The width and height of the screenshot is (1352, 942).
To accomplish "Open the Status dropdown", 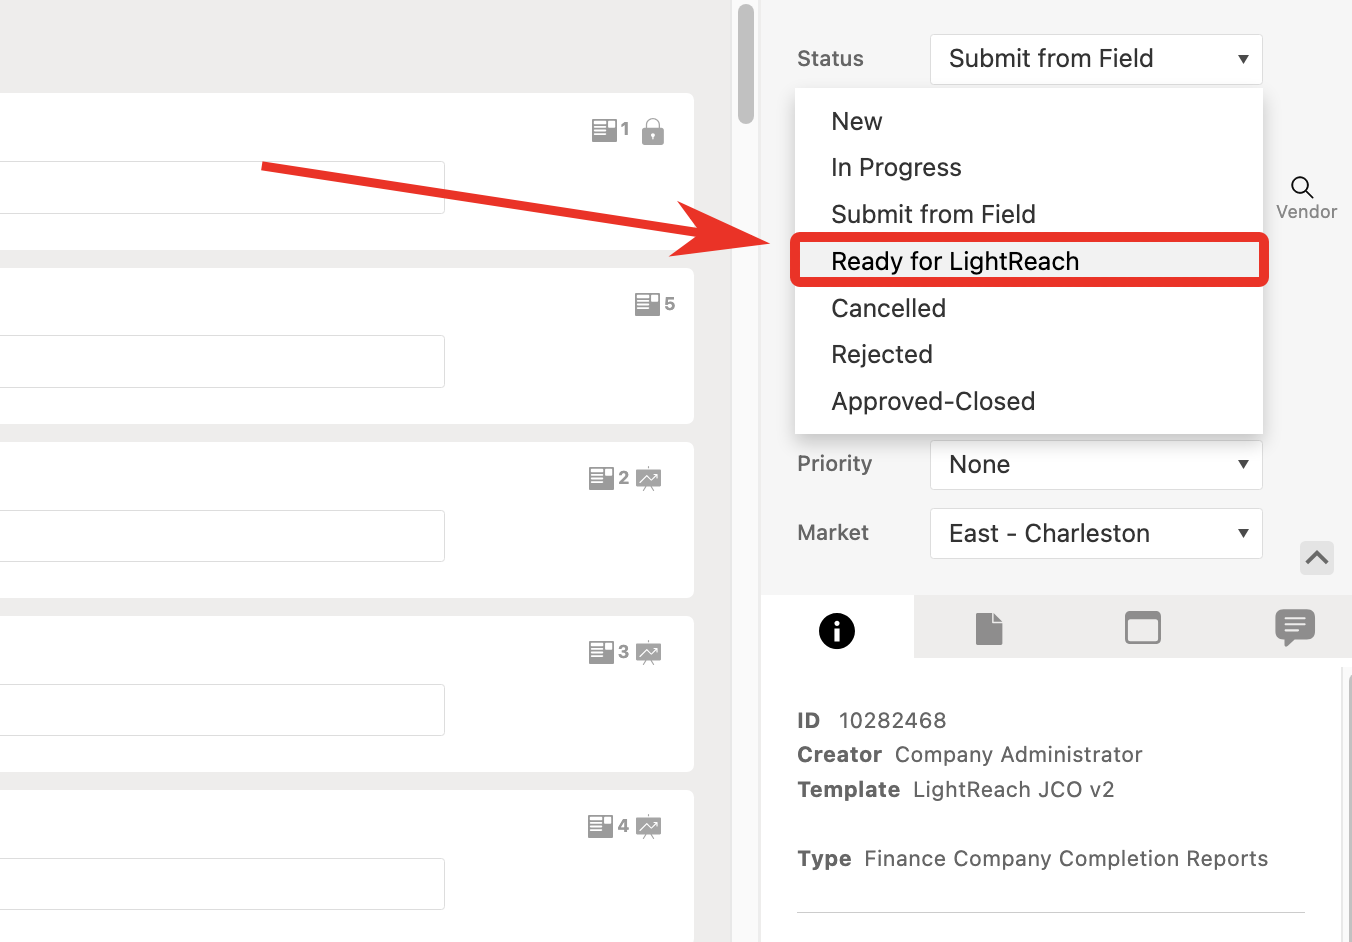I will [x=1095, y=59].
